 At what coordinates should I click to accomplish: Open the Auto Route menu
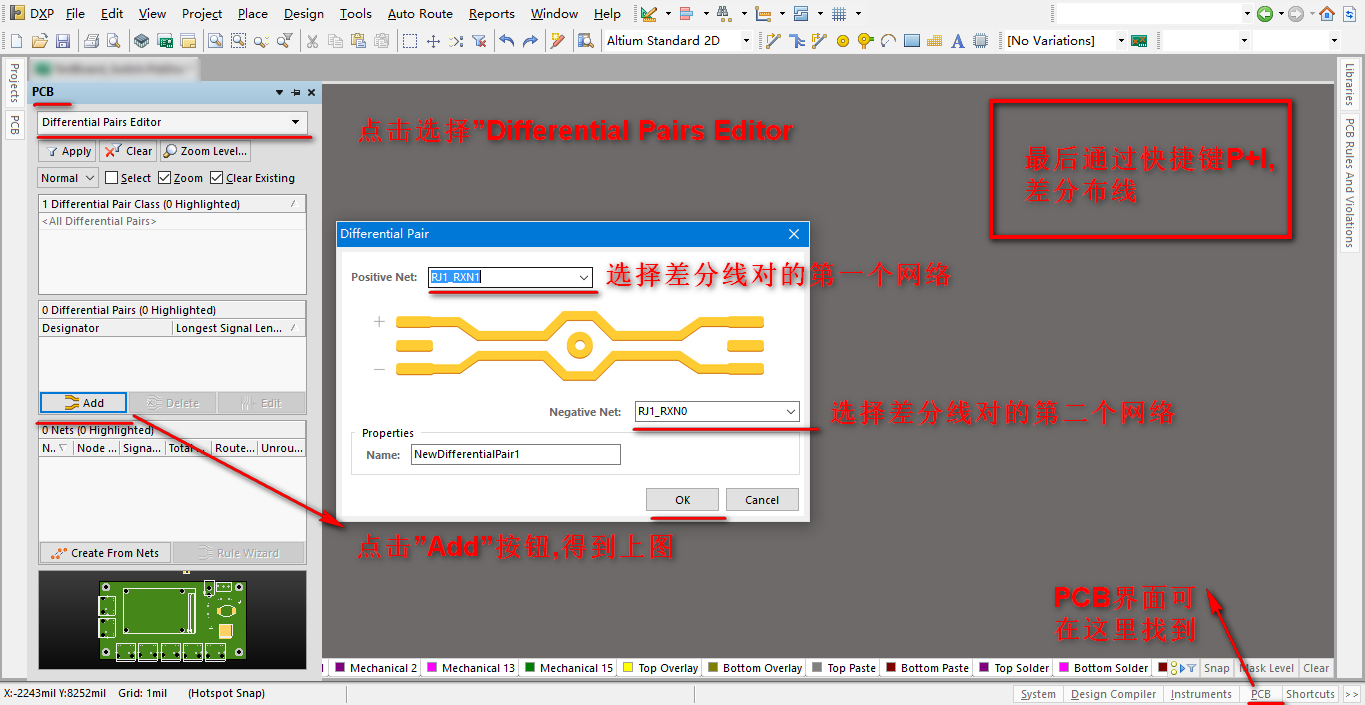(420, 14)
